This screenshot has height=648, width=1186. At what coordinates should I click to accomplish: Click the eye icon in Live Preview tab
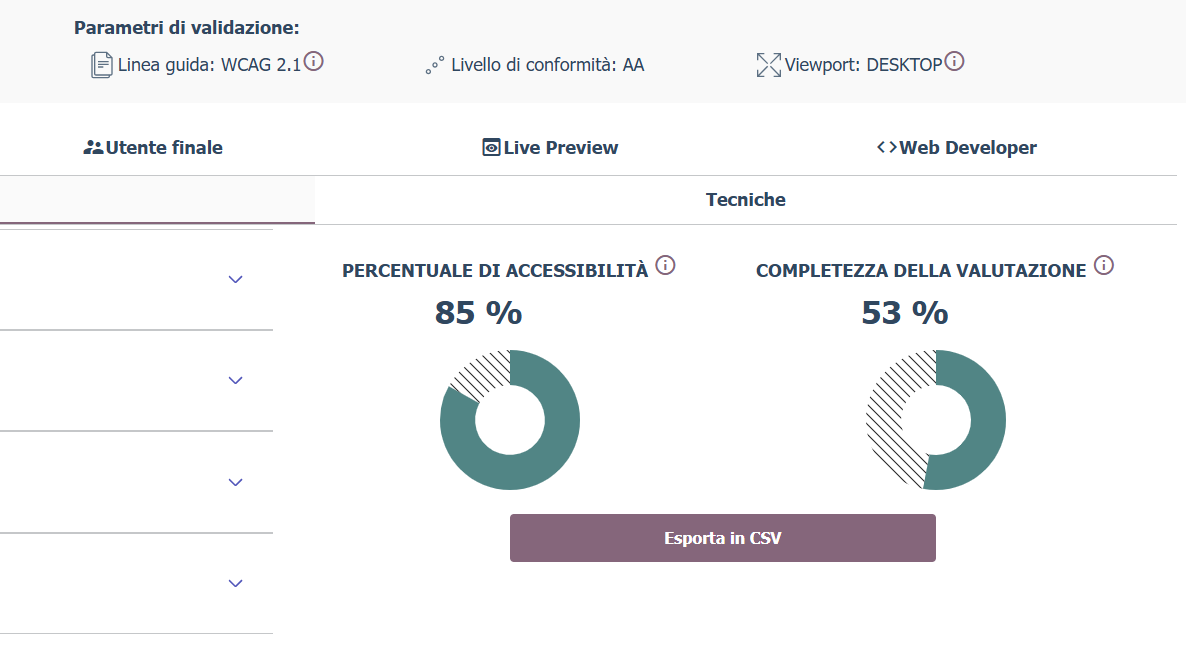[x=491, y=148]
